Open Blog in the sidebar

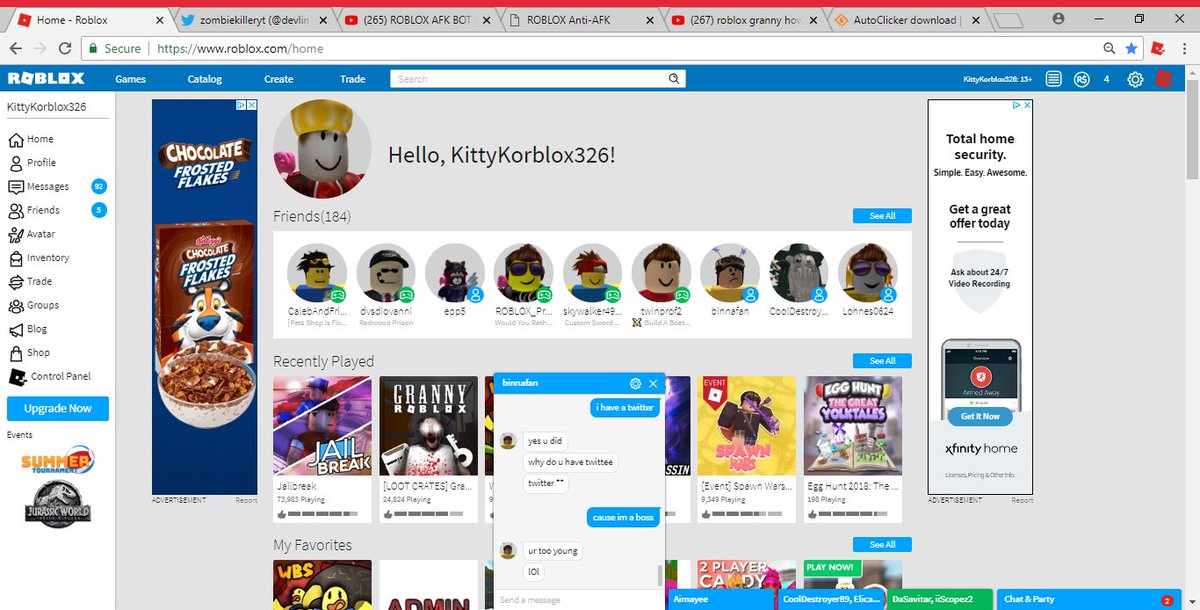coord(28,329)
